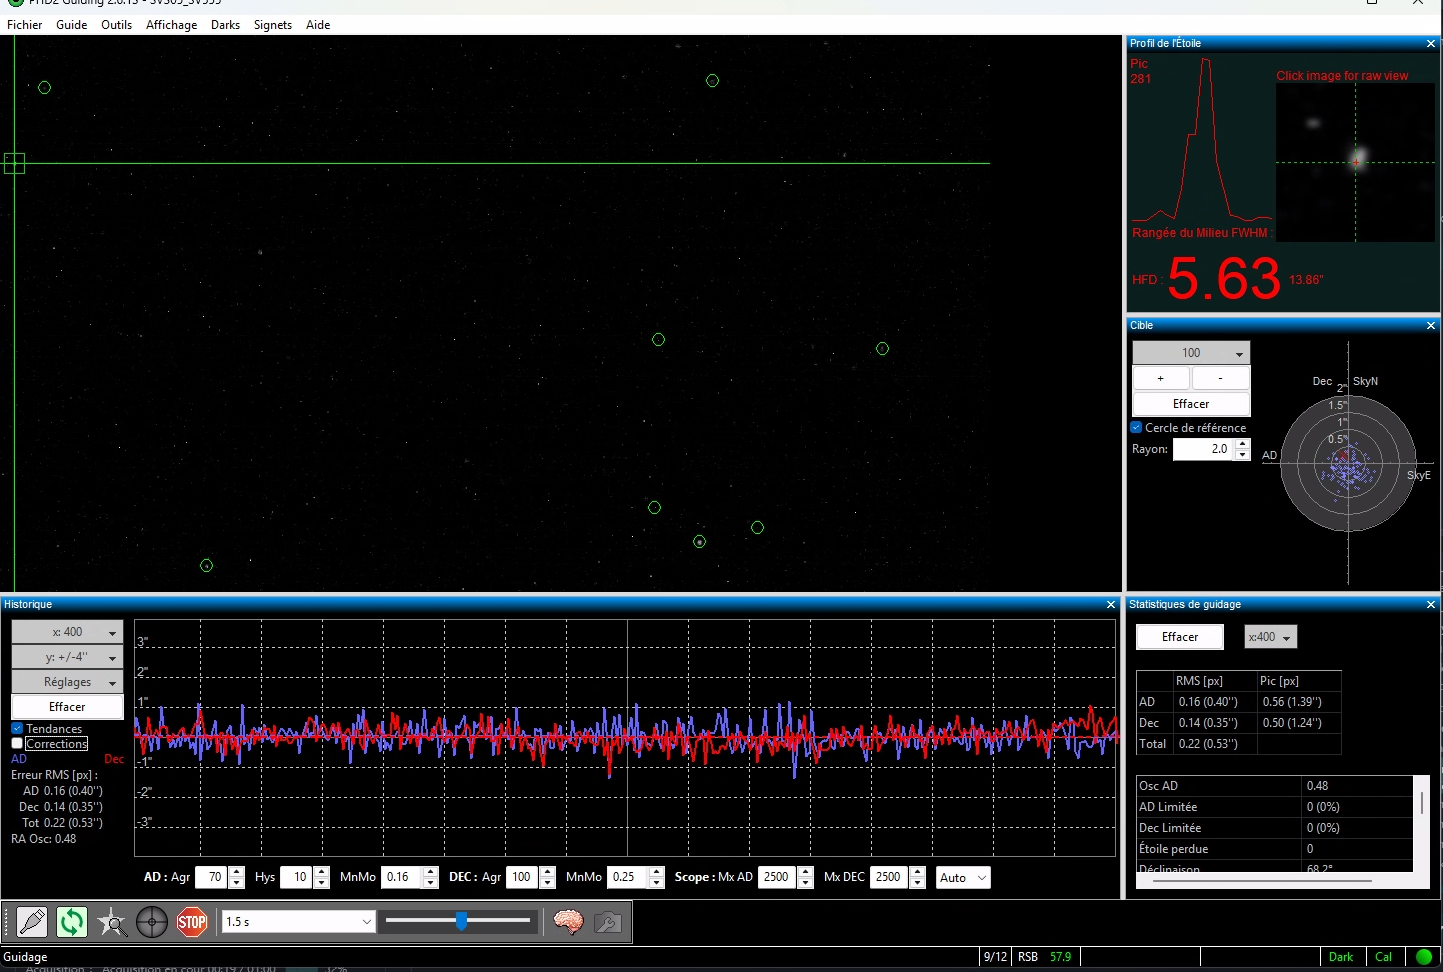1443x972 pixels.
Task: Auto-select a guide star with star magnifier icon
Action: (112, 922)
